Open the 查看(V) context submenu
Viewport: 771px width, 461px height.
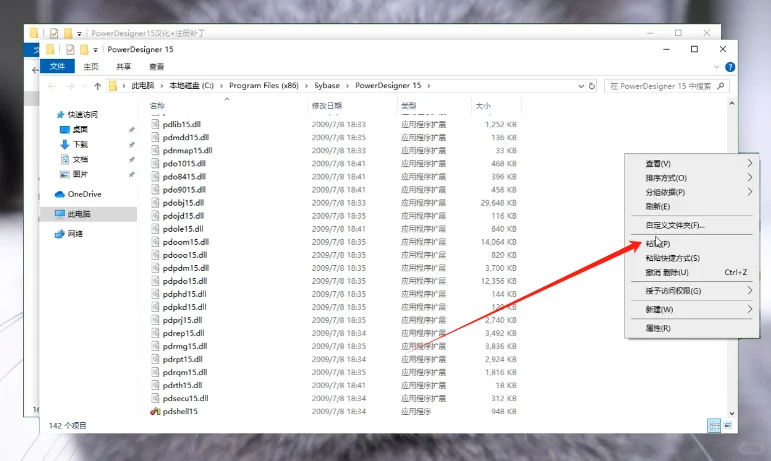pyautogui.click(x=692, y=164)
